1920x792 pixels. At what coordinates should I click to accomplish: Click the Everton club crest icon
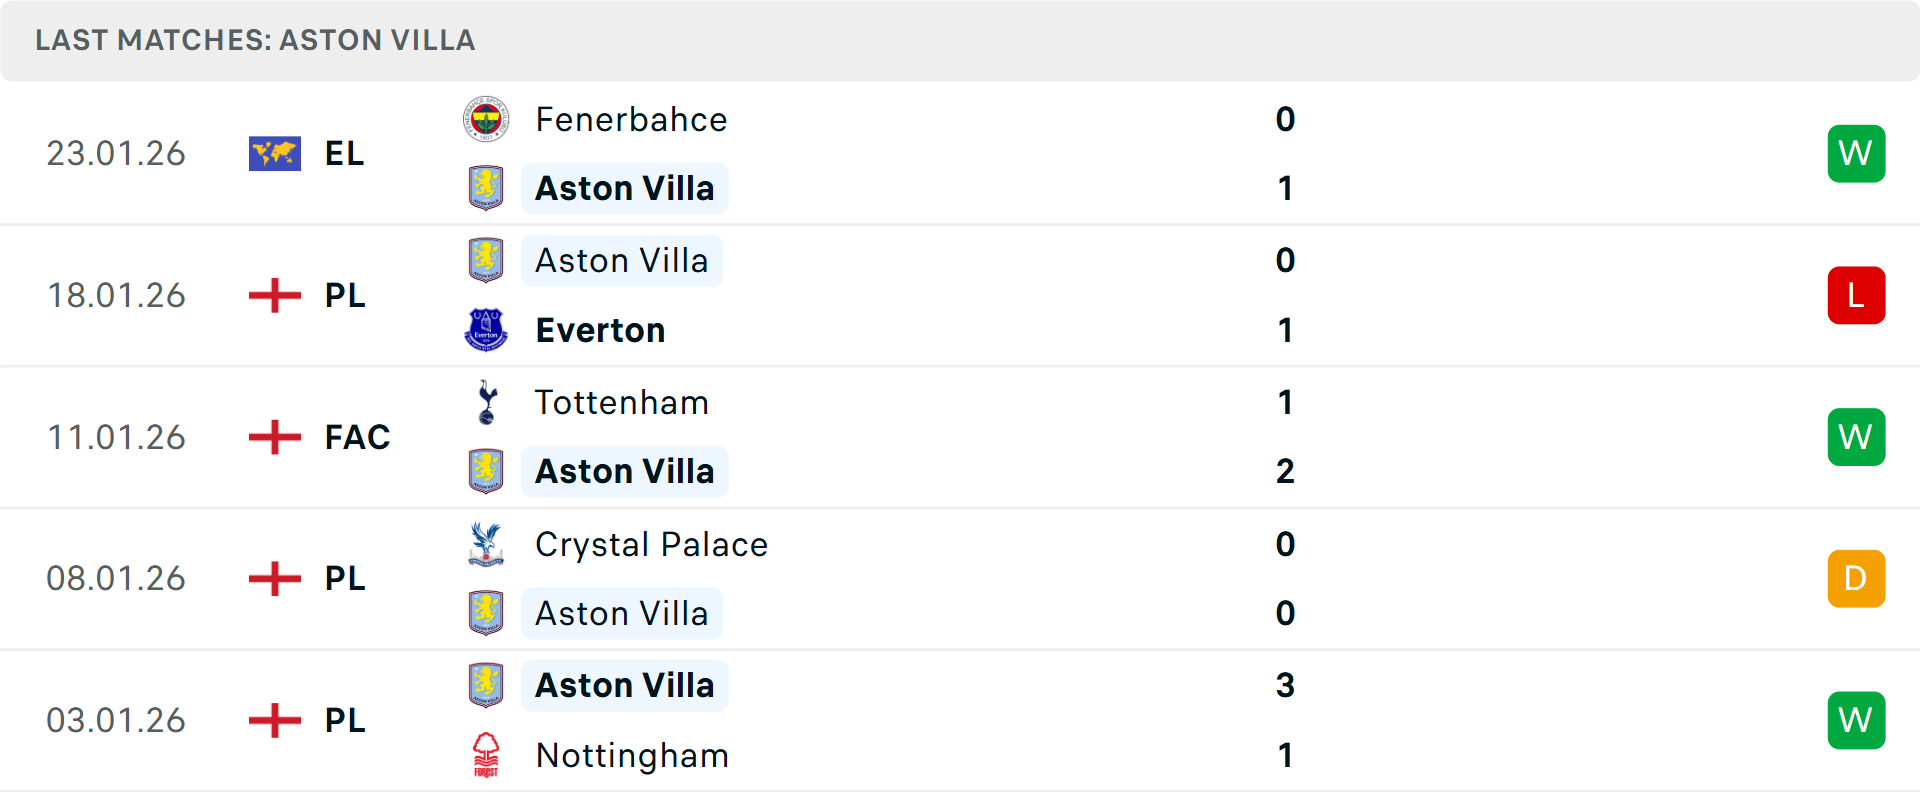[x=486, y=330]
